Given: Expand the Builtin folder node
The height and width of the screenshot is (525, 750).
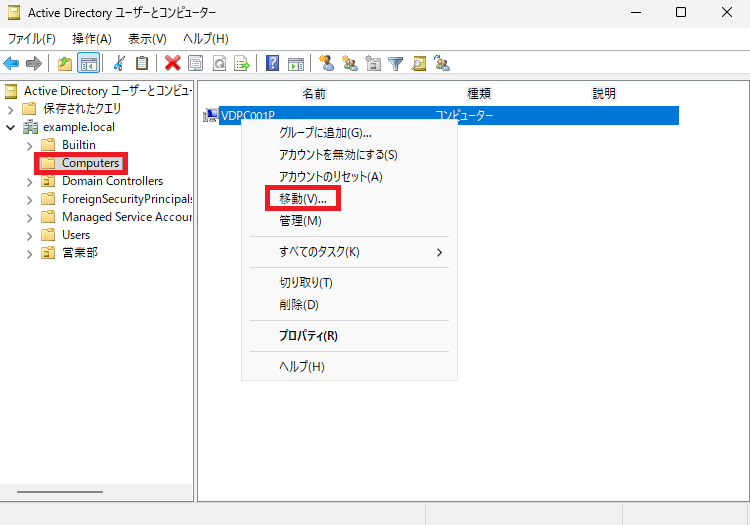Looking at the screenshot, I should click(30, 145).
